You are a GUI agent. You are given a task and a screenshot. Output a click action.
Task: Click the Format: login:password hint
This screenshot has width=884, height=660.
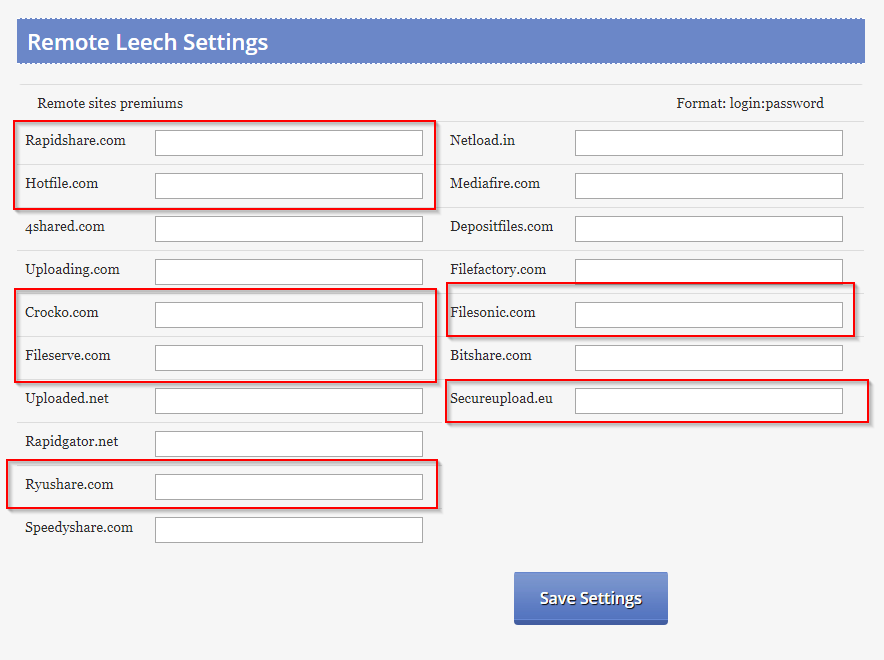pyautogui.click(x=750, y=103)
